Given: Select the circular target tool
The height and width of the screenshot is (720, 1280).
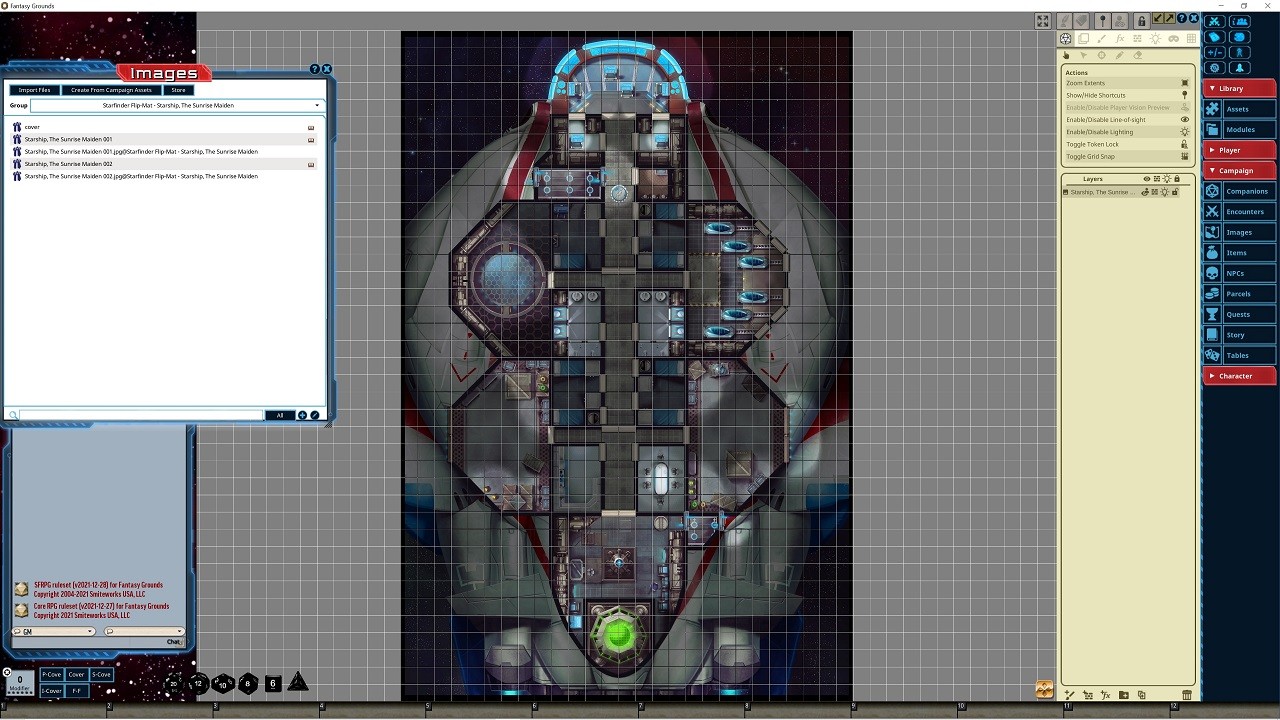Looking at the screenshot, I should pyautogui.click(x=1102, y=55).
